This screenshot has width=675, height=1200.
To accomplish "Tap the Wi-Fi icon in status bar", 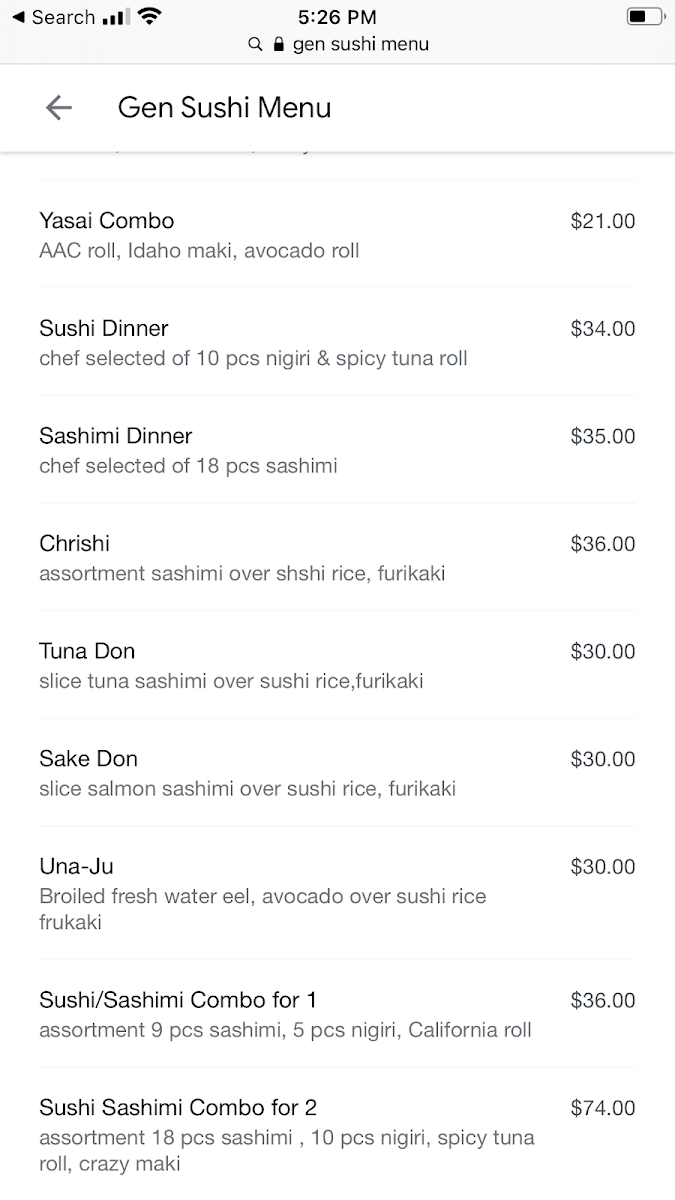I will 150,17.
